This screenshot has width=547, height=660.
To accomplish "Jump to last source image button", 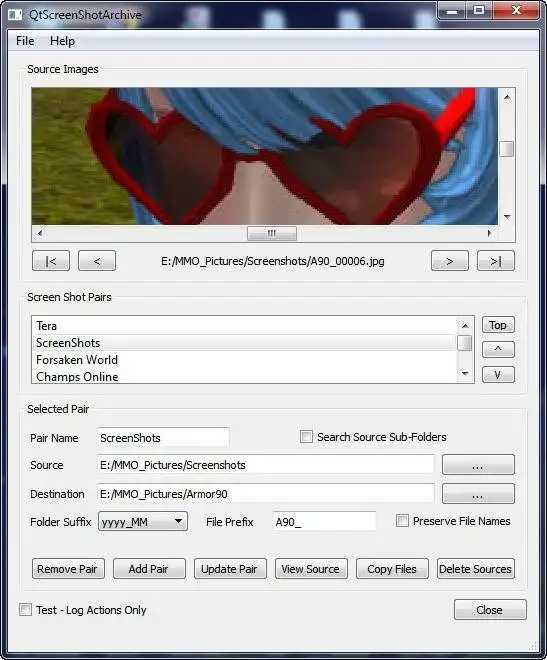I will click(x=496, y=261).
